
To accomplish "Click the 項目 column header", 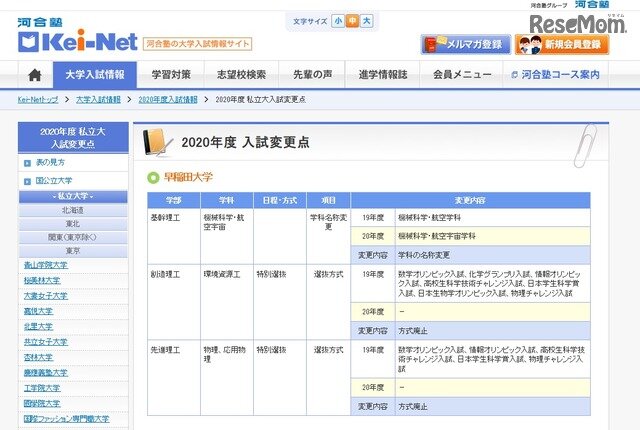I will 329,200.
